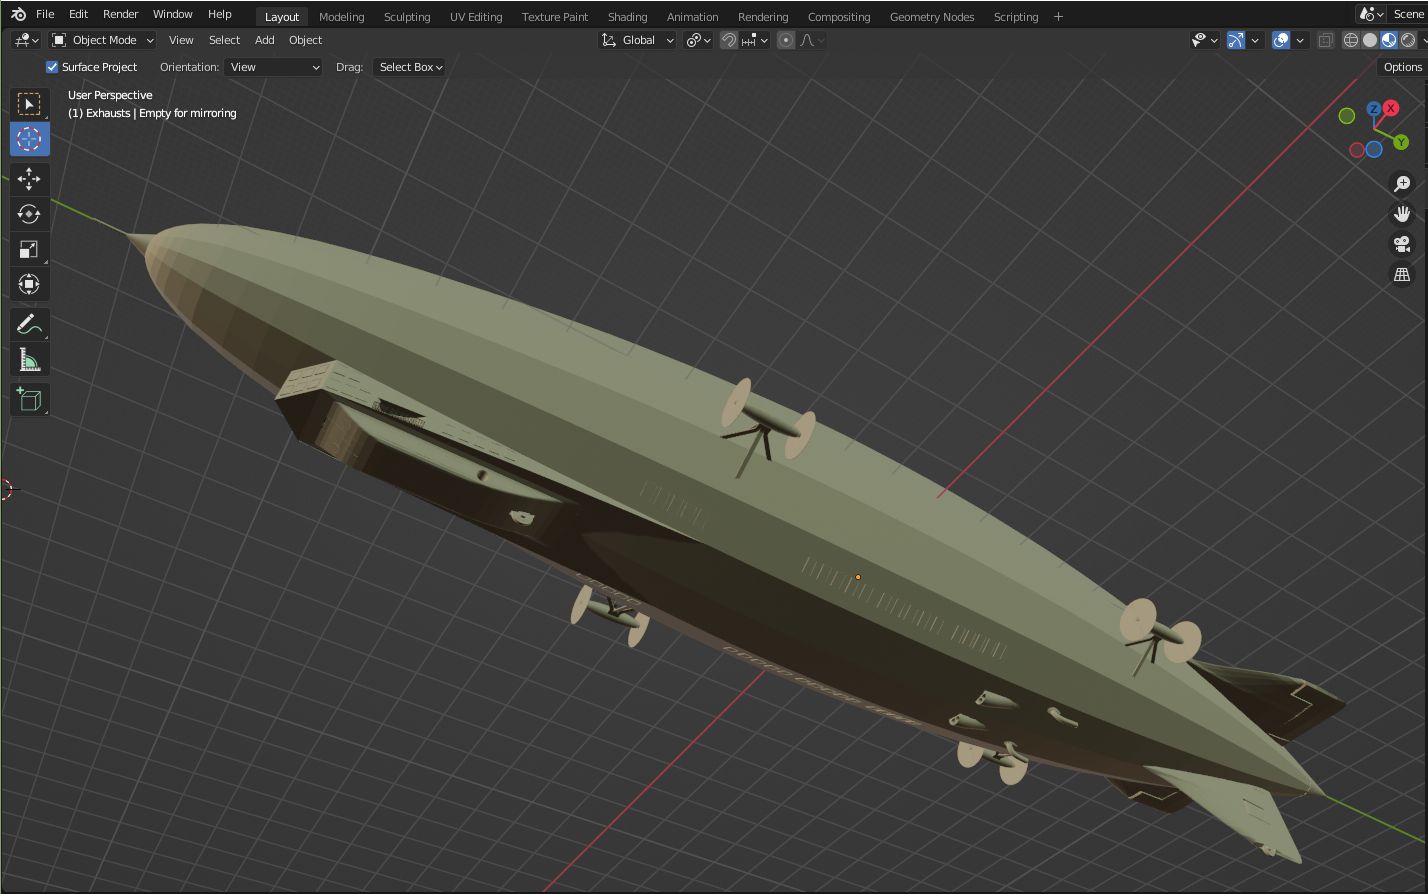
Task: Open proportional falloff dropdown
Action: click(x=812, y=40)
